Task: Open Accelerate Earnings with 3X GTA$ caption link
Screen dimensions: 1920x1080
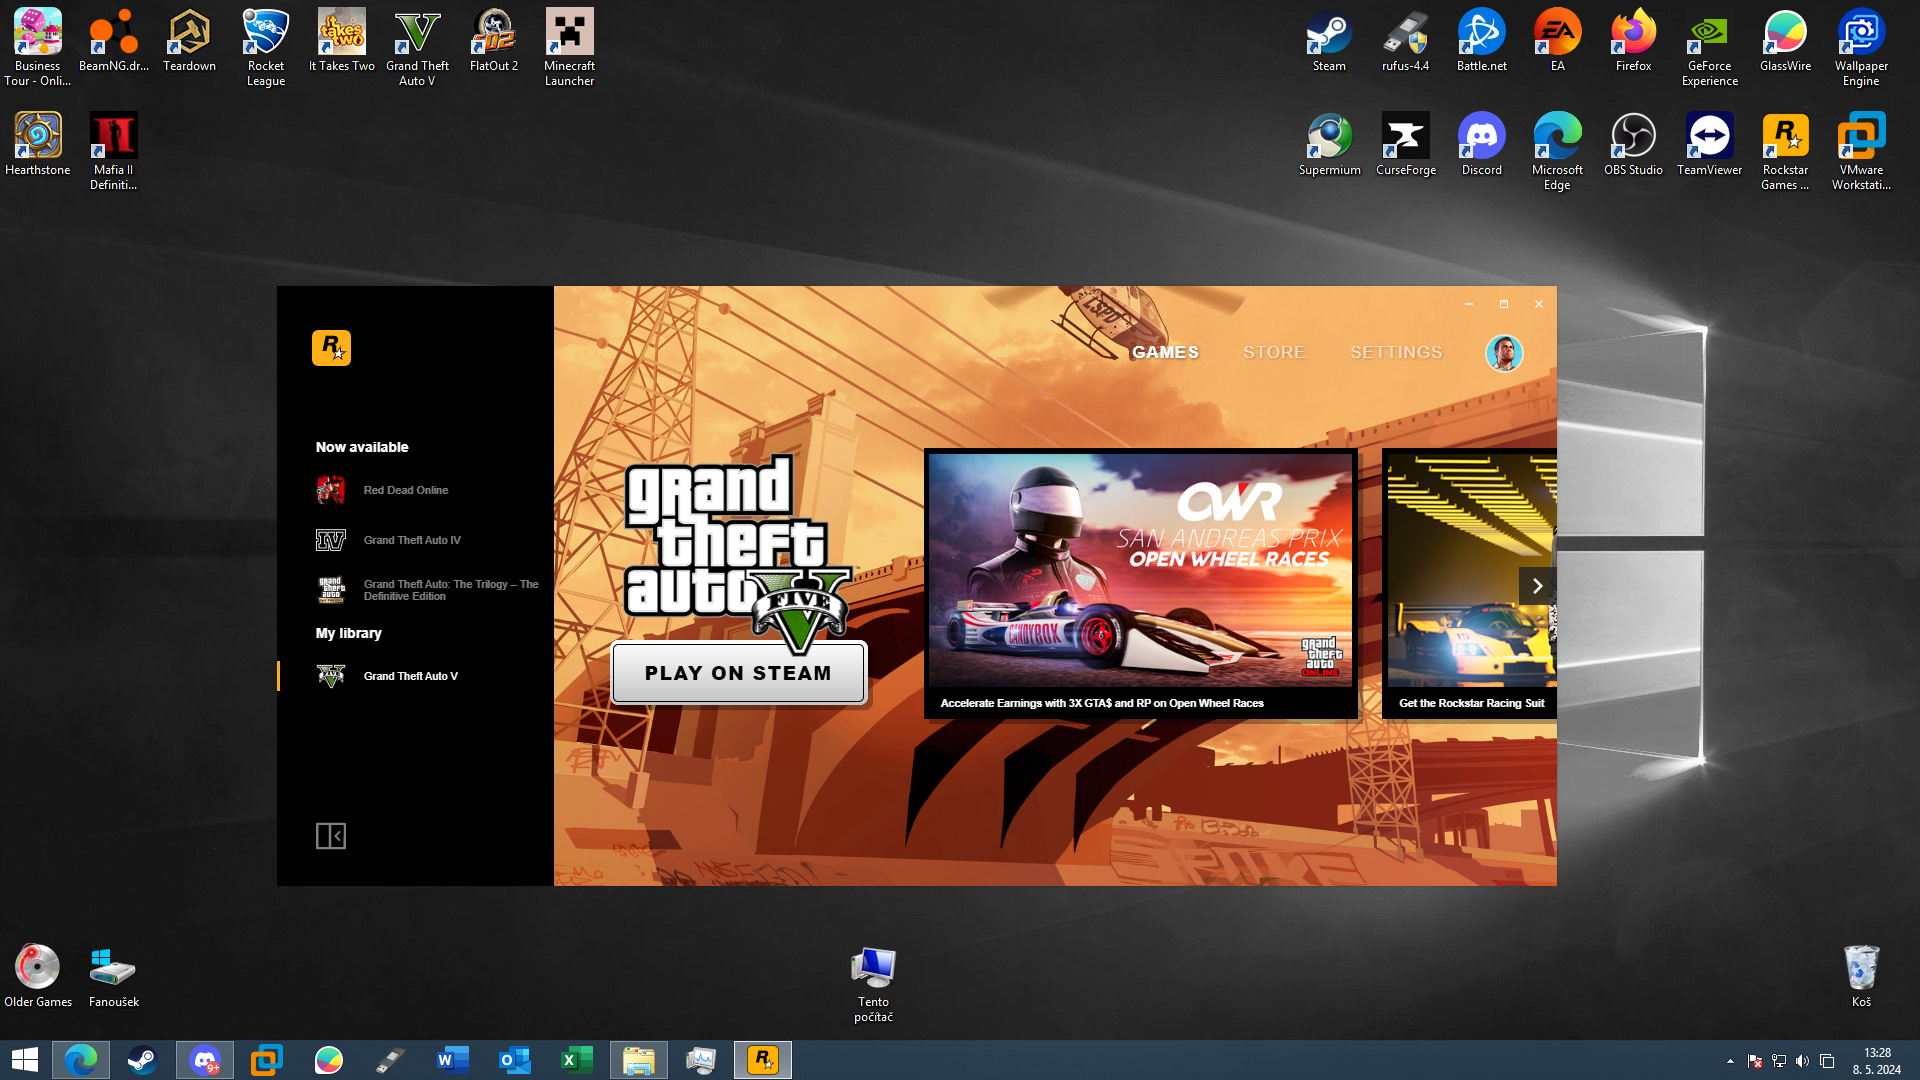Action: tap(1102, 703)
